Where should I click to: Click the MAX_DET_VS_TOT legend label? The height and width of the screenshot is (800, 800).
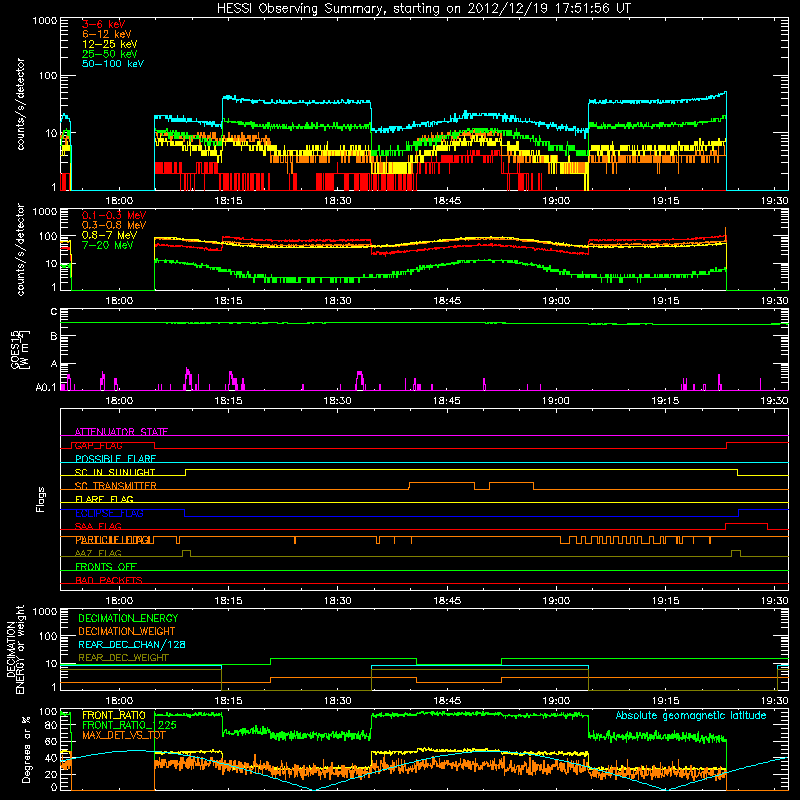click(124, 735)
